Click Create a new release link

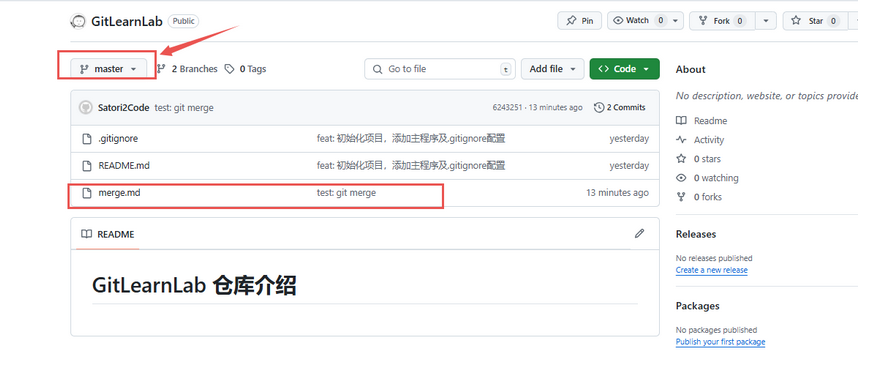coord(712,270)
